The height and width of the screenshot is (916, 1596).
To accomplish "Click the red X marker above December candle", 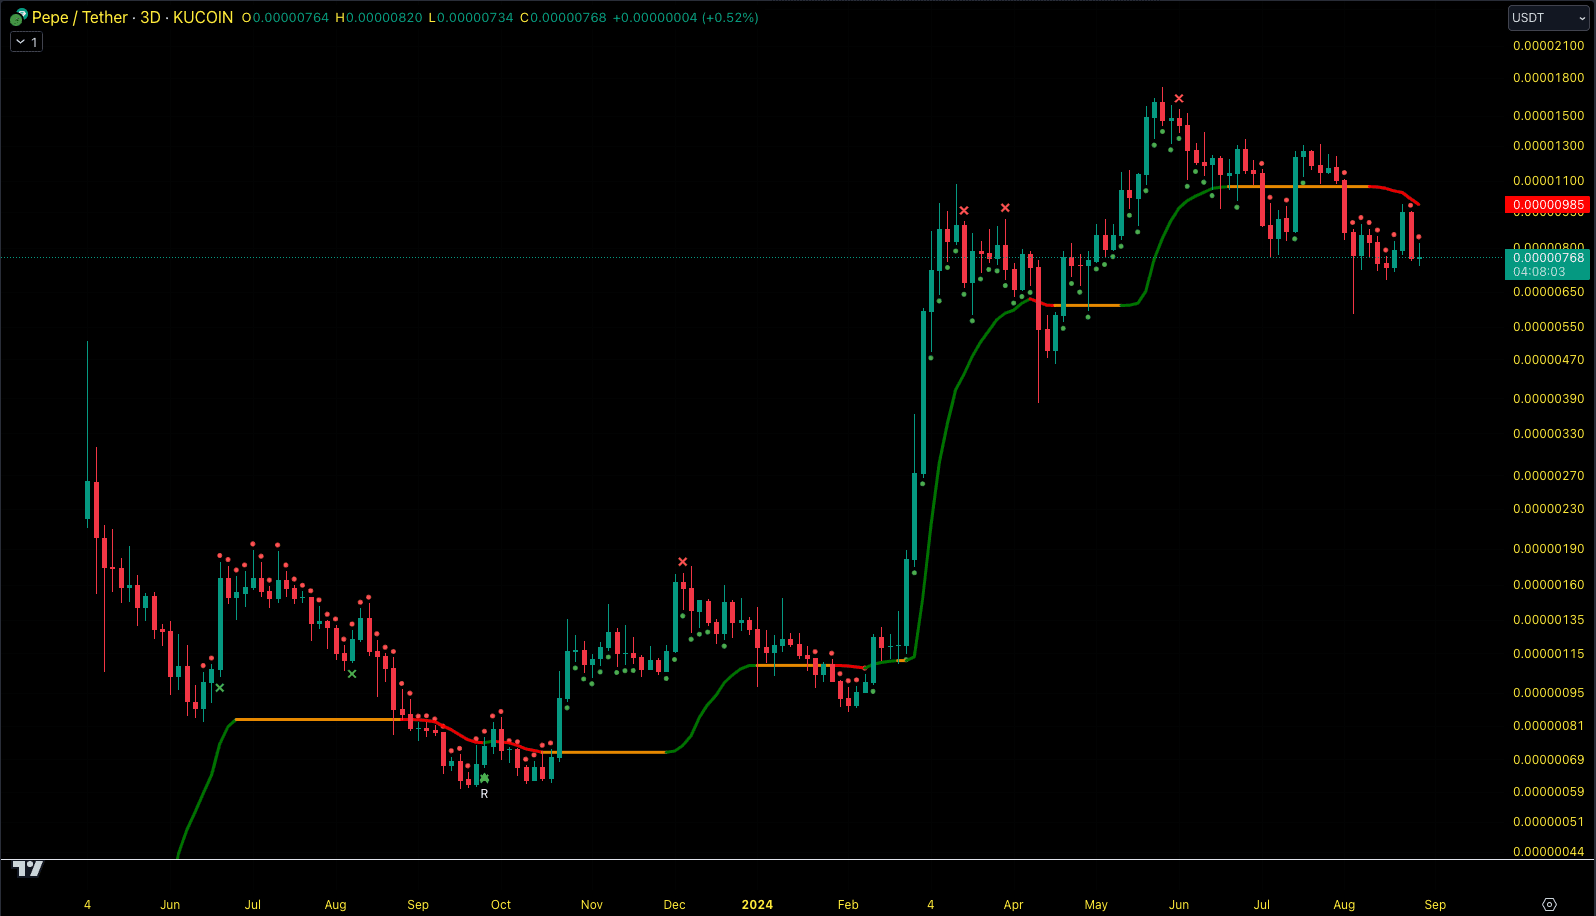I will point(683,562).
